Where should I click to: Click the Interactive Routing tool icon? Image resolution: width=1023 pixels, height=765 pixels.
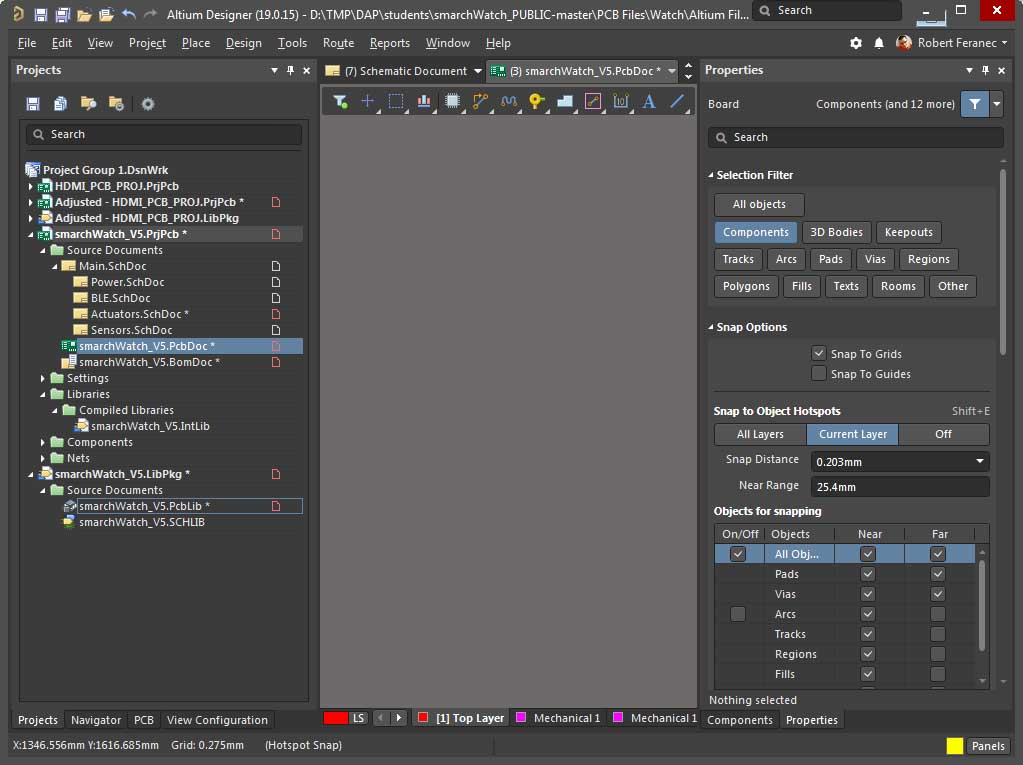point(480,101)
